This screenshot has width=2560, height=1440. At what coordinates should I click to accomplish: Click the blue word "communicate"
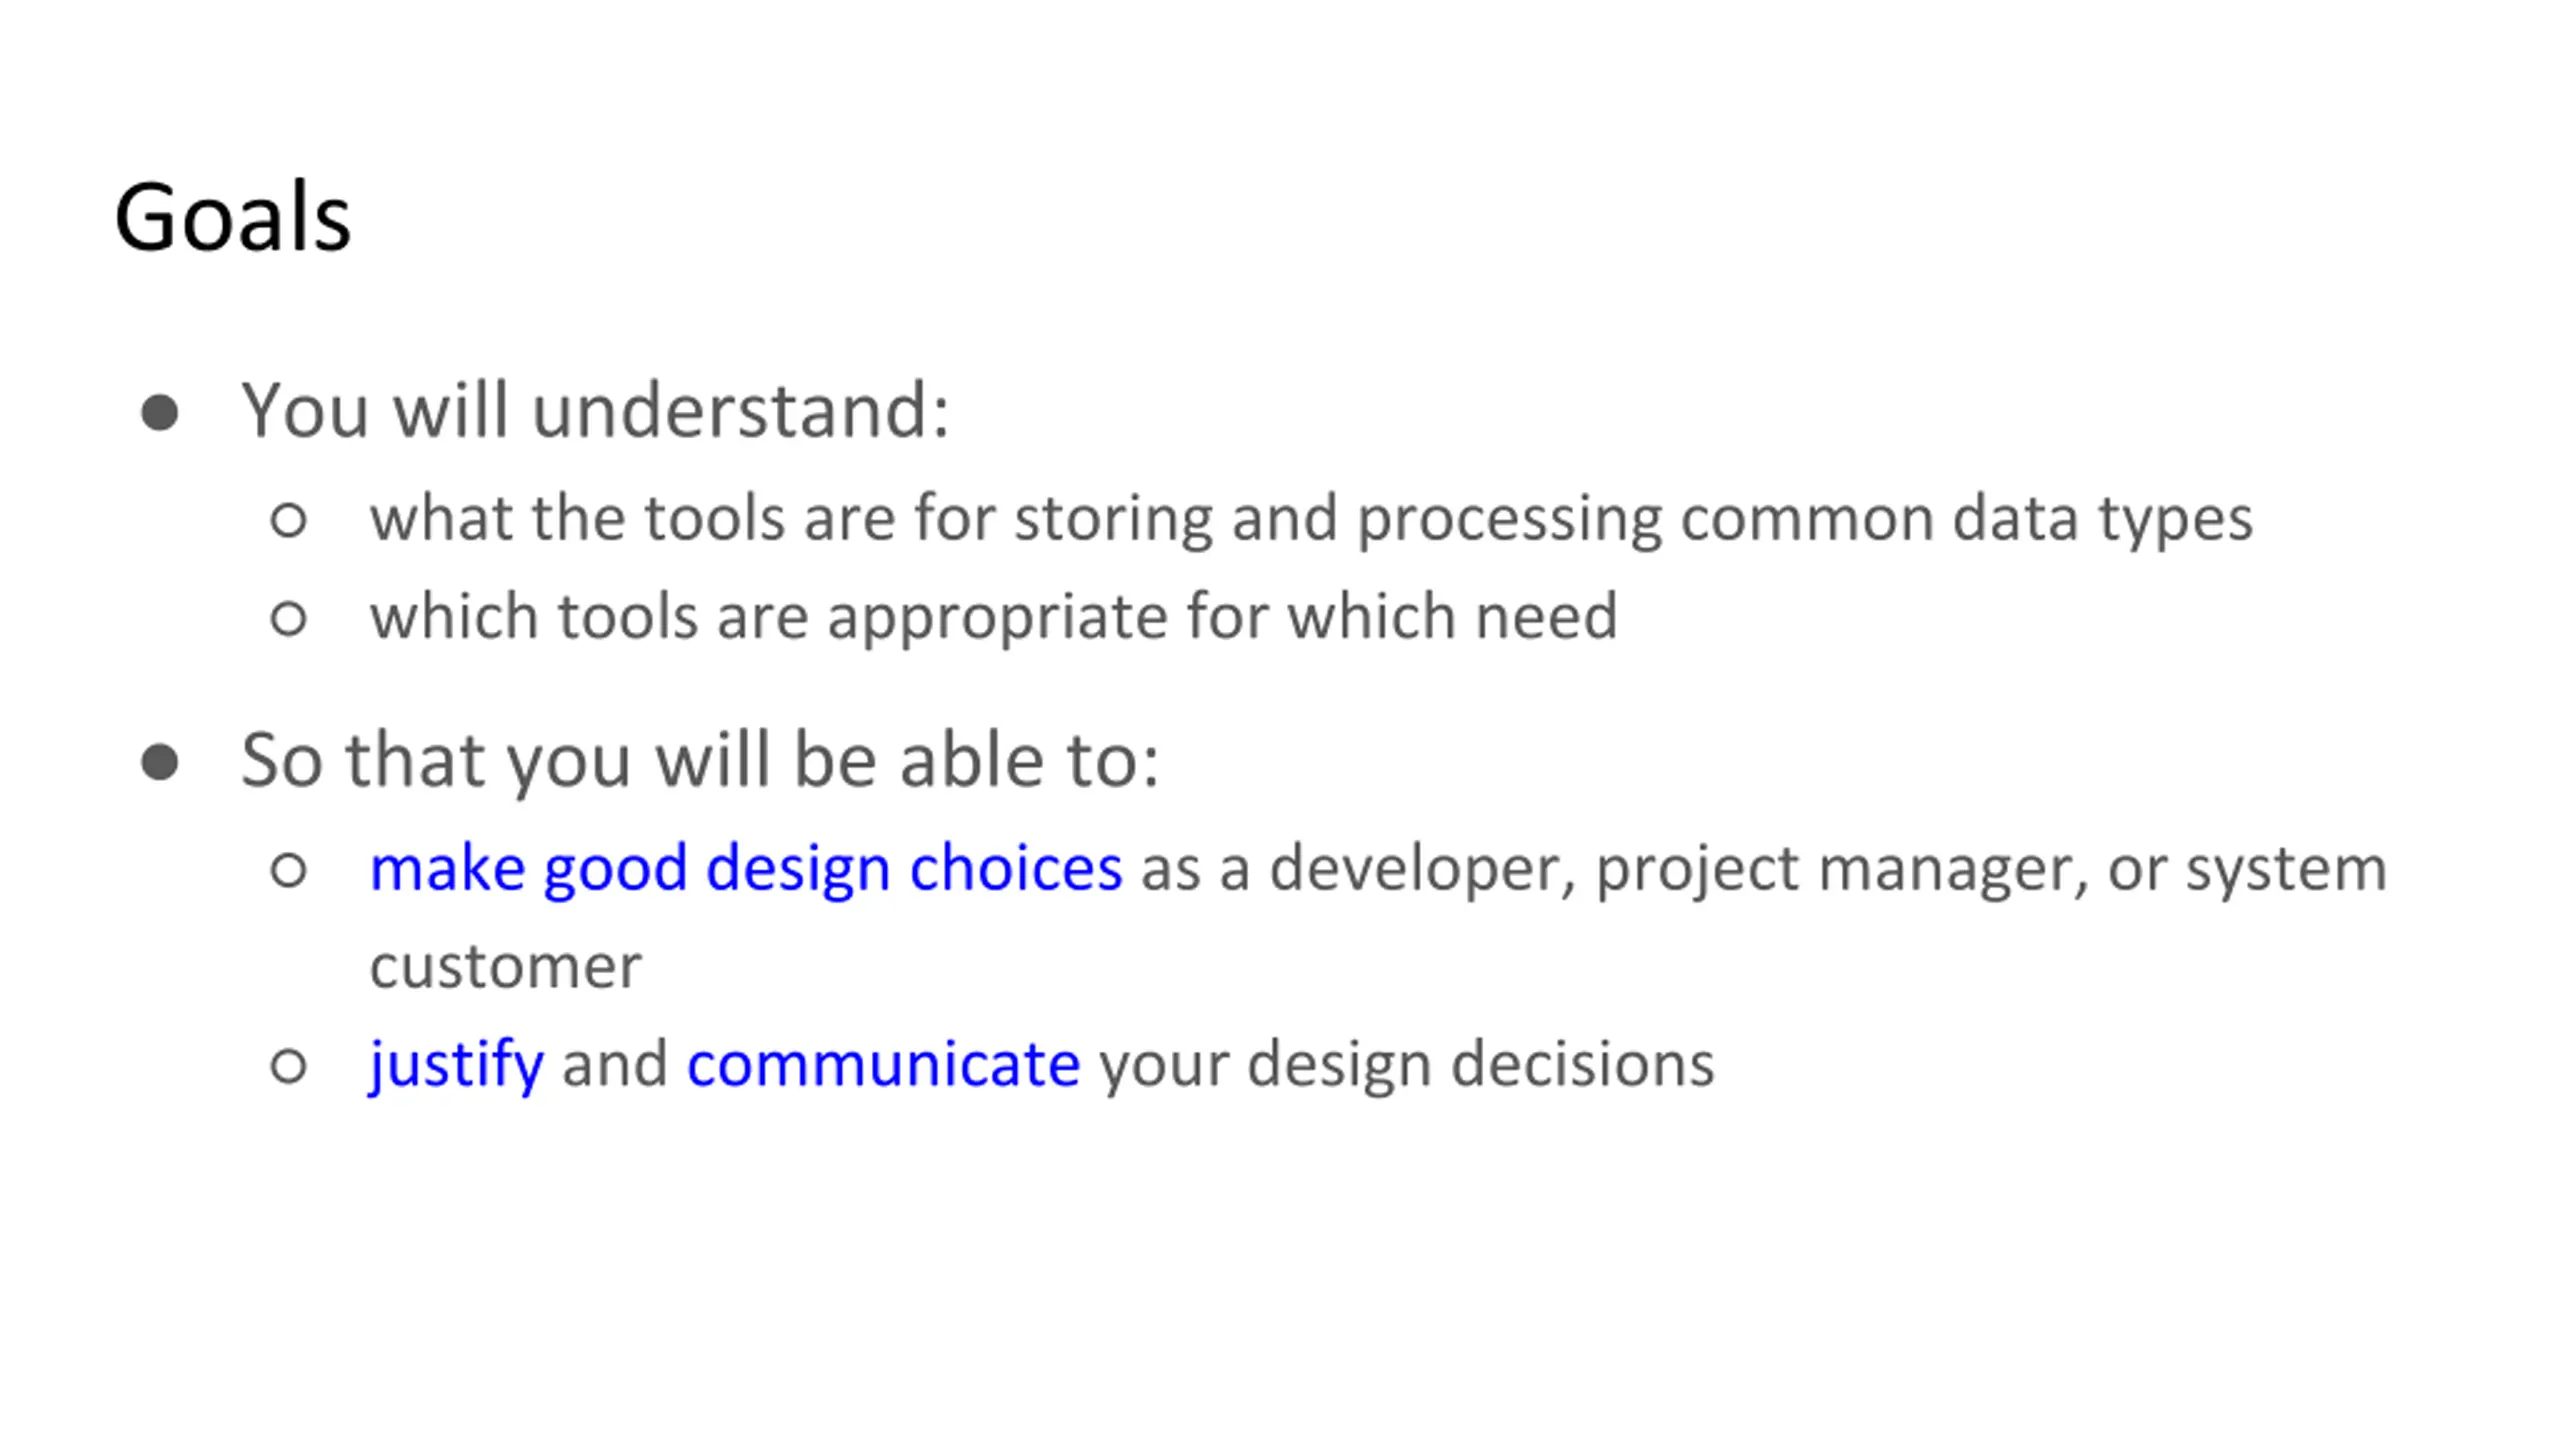tap(883, 1064)
